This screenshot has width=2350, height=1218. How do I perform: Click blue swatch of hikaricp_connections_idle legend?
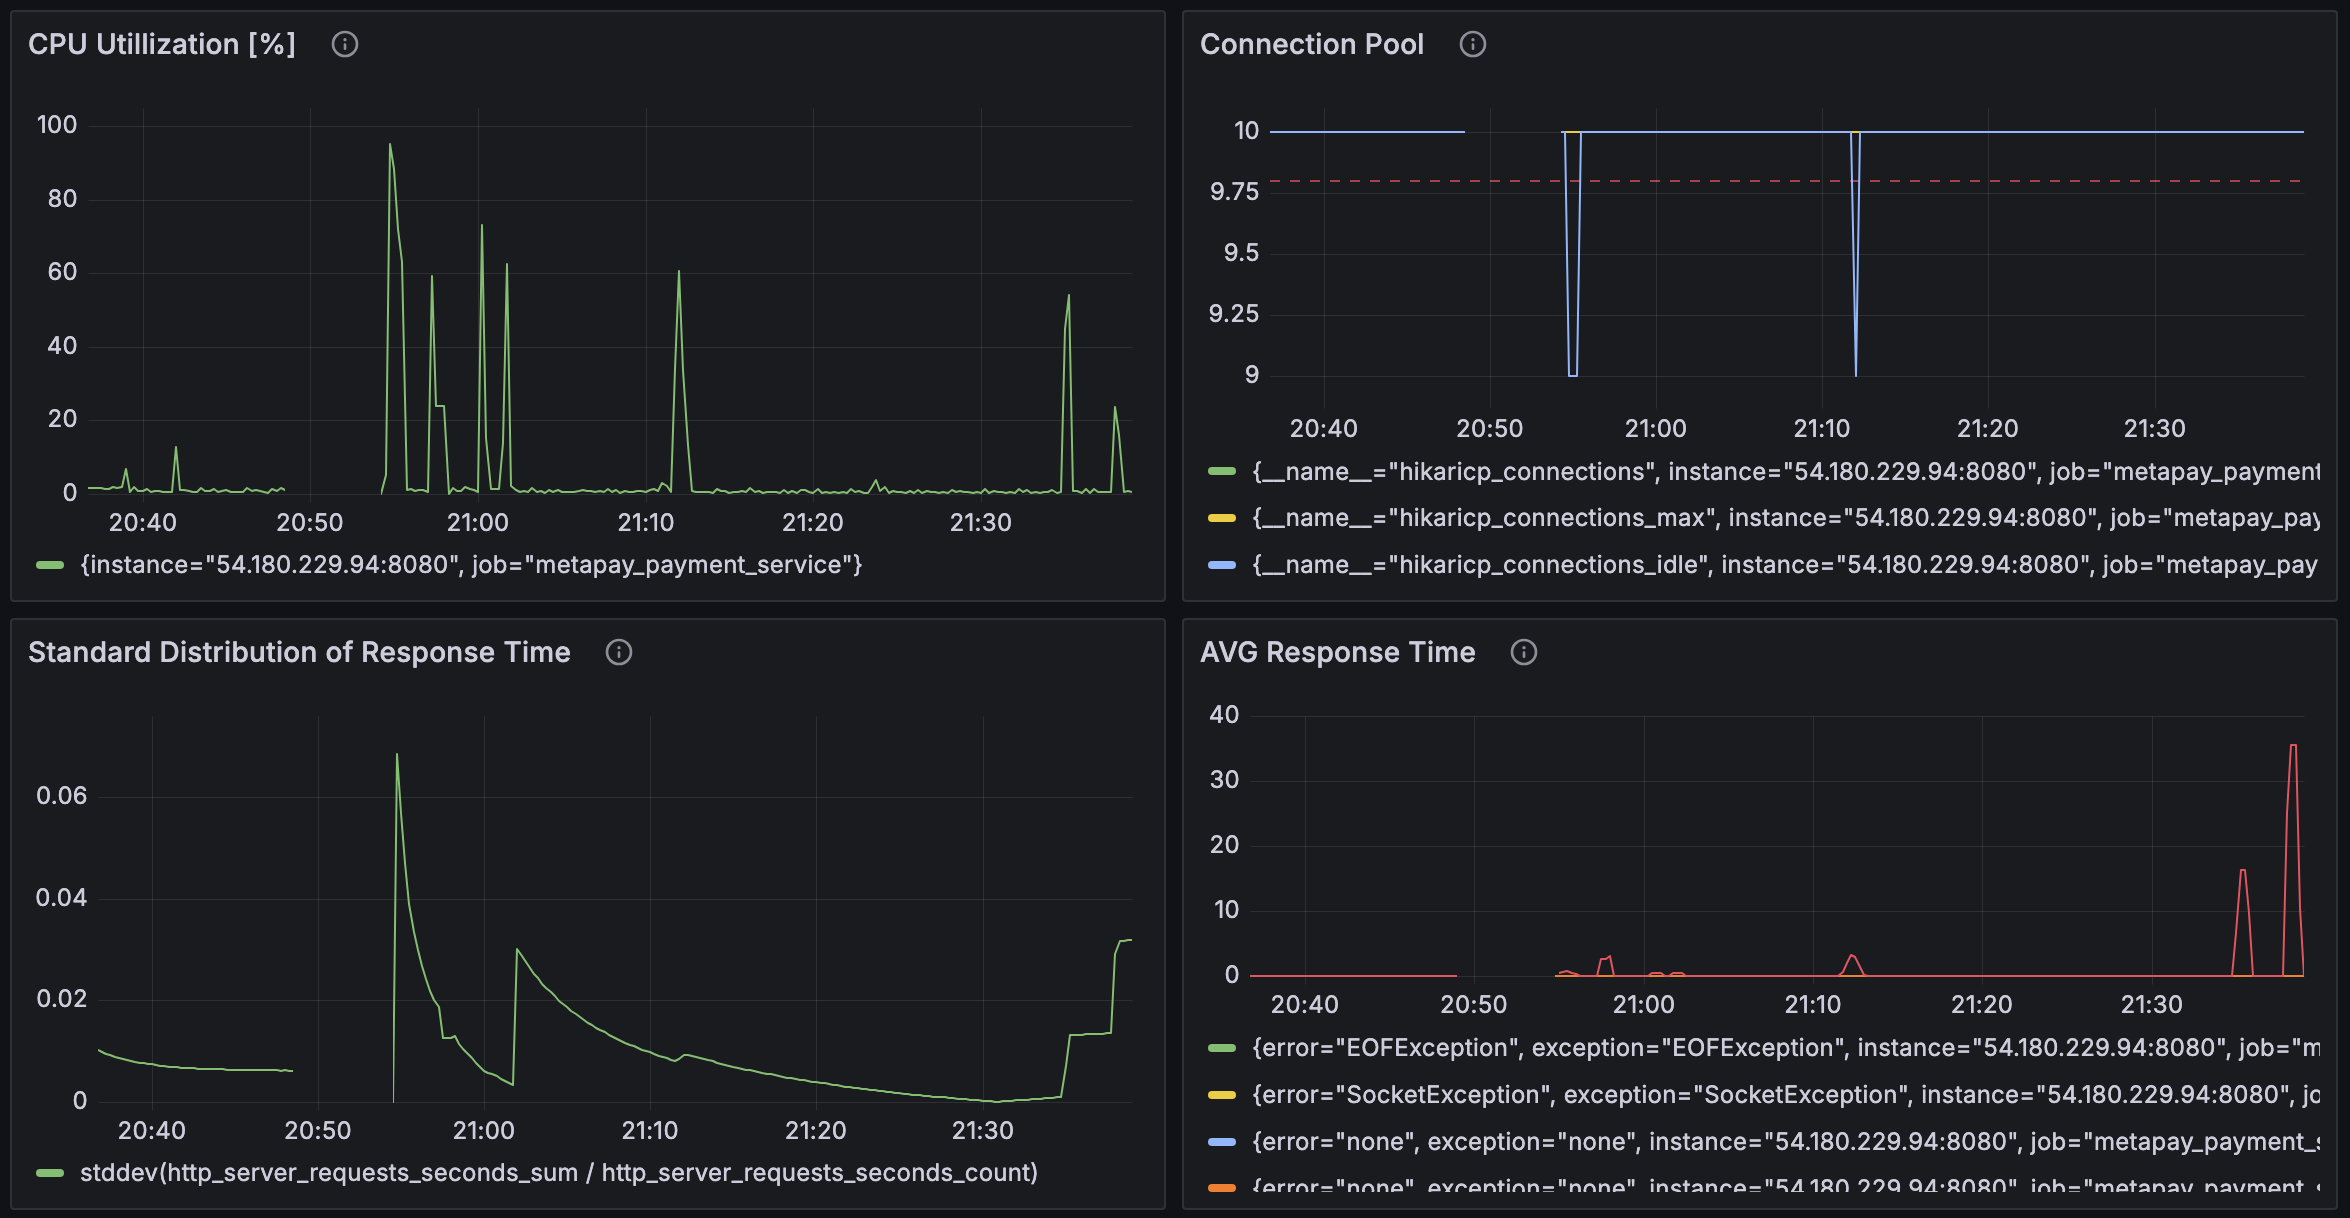(1222, 565)
